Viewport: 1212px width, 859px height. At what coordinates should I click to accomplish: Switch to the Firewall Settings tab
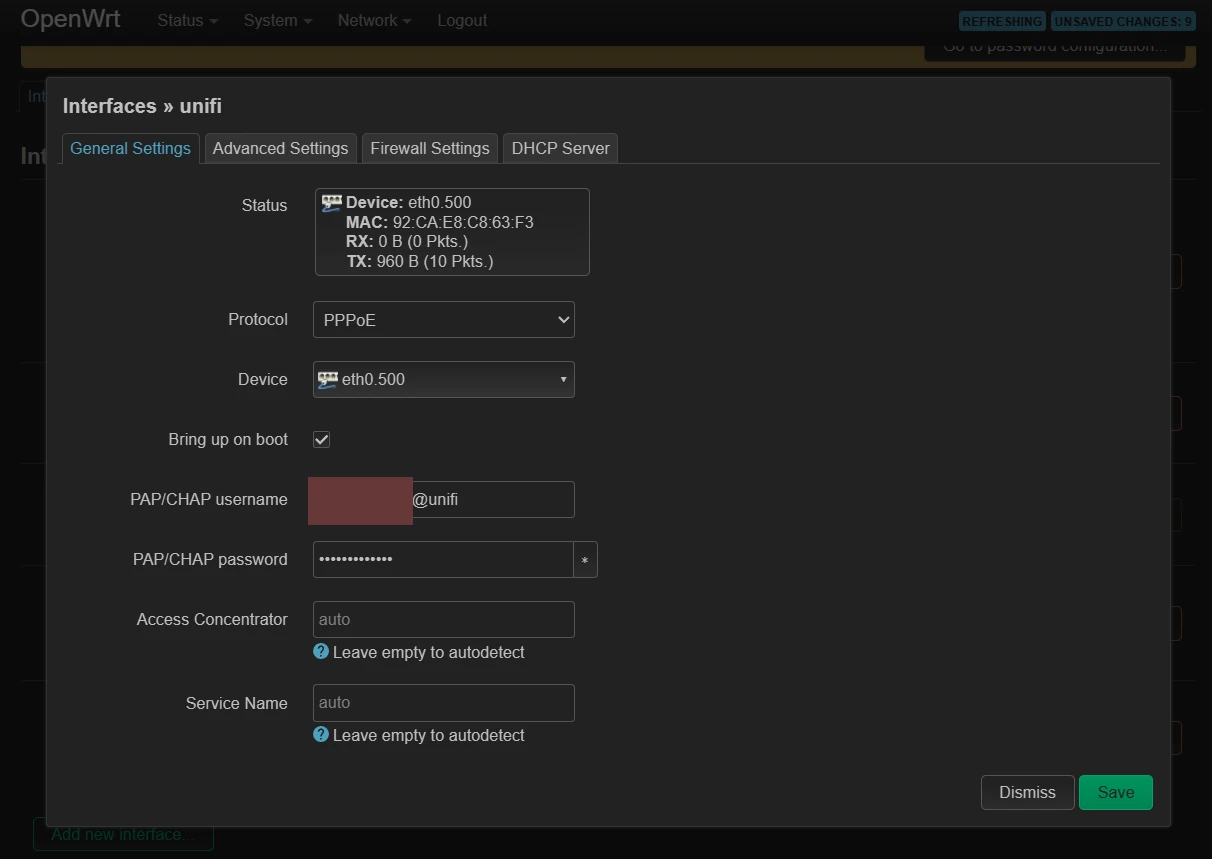click(x=430, y=148)
